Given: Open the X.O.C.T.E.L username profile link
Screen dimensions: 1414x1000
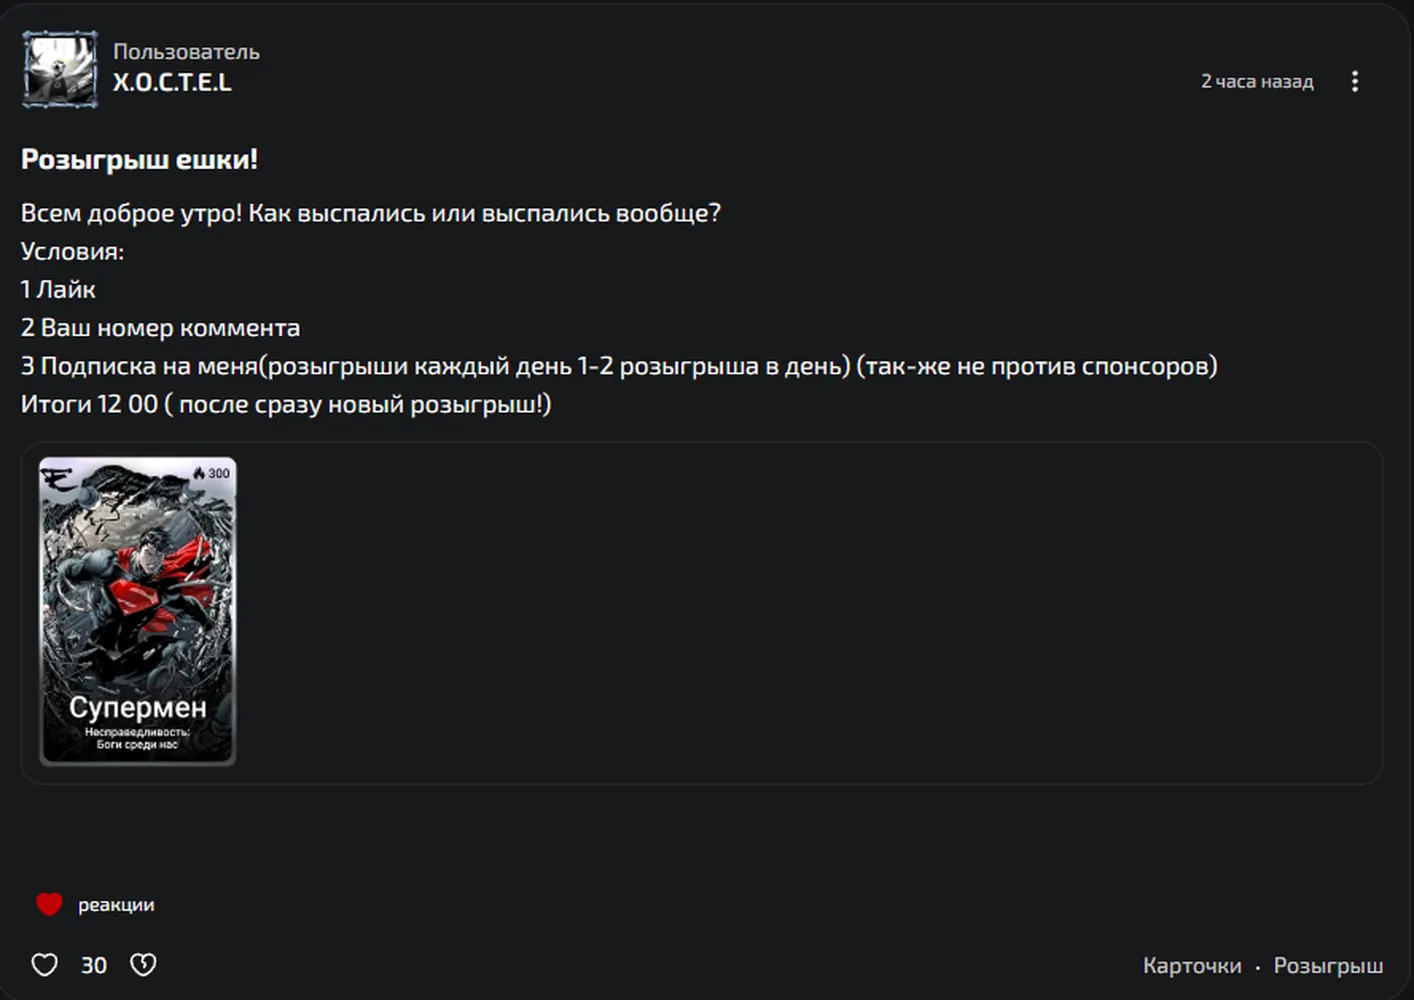Looking at the screenshot, I should 172,83.
